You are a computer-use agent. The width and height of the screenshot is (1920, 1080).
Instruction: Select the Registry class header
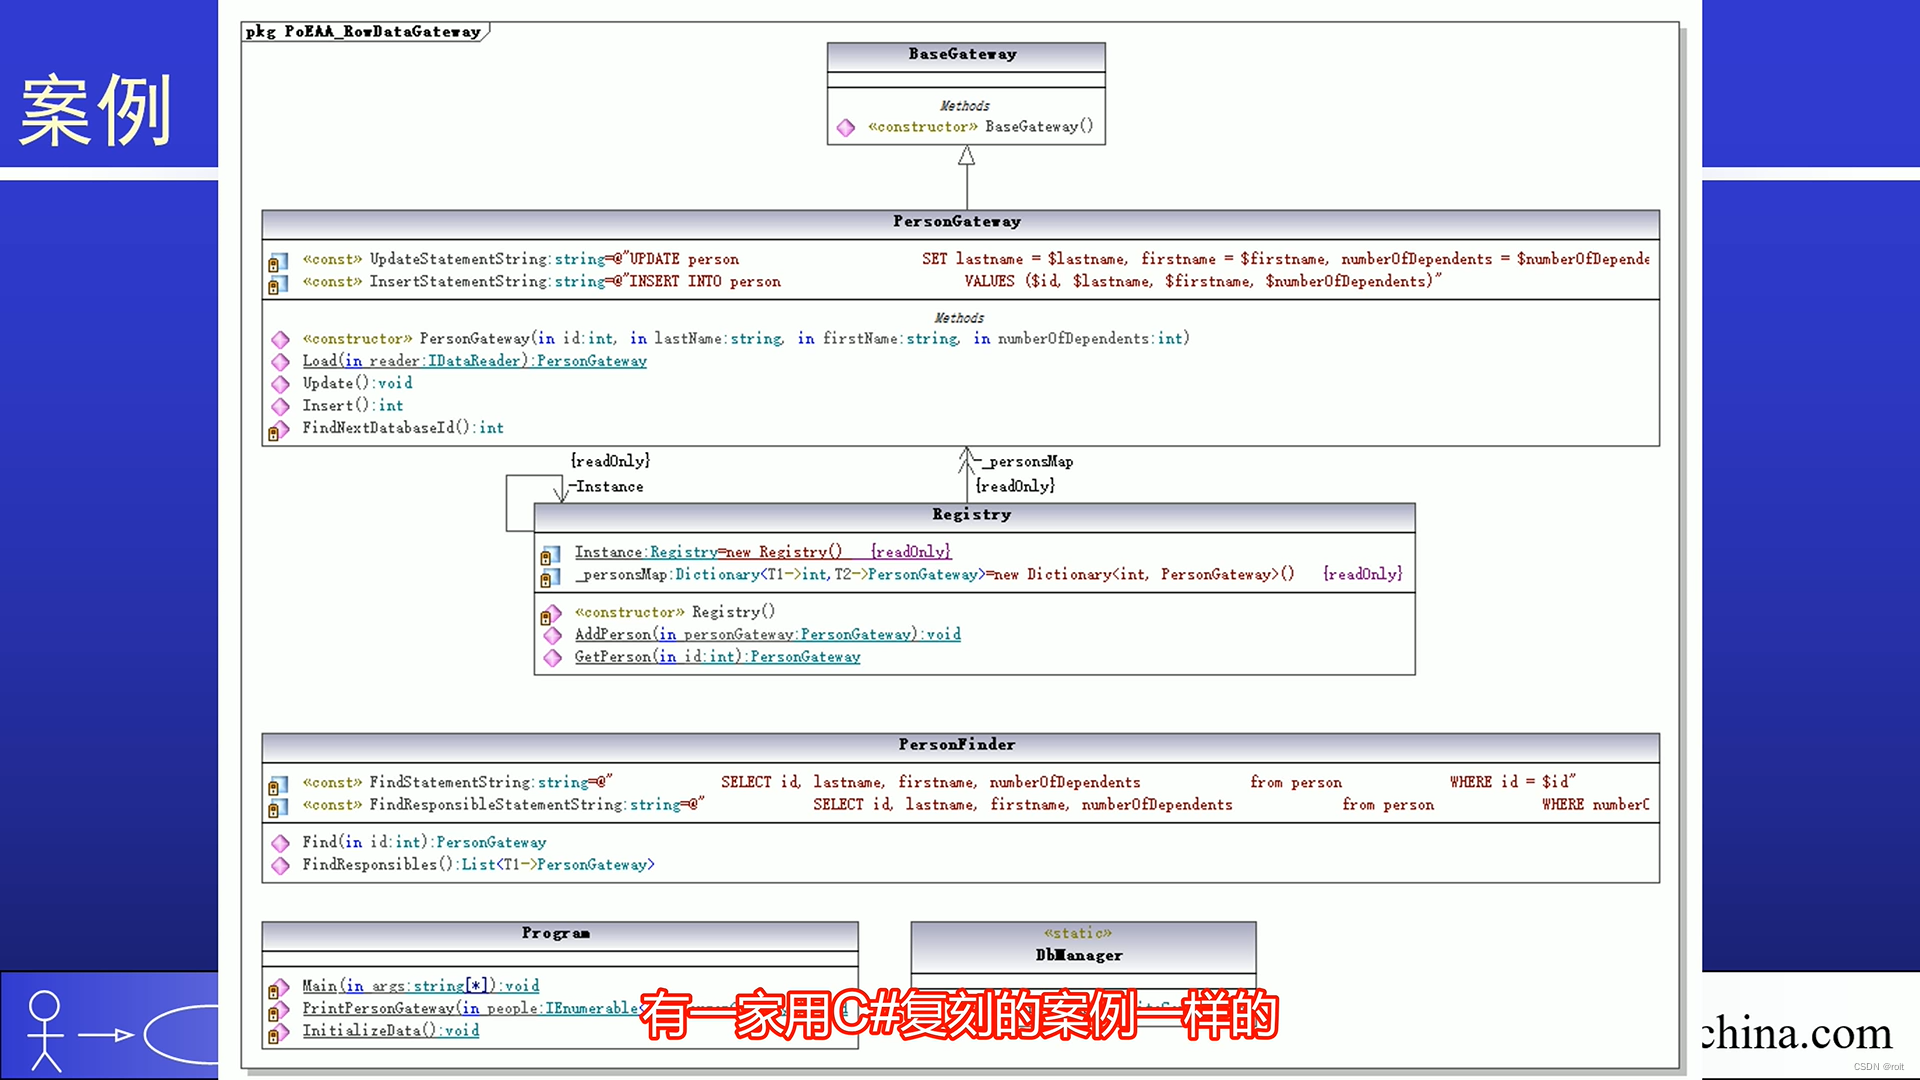[x=972, y=515]
